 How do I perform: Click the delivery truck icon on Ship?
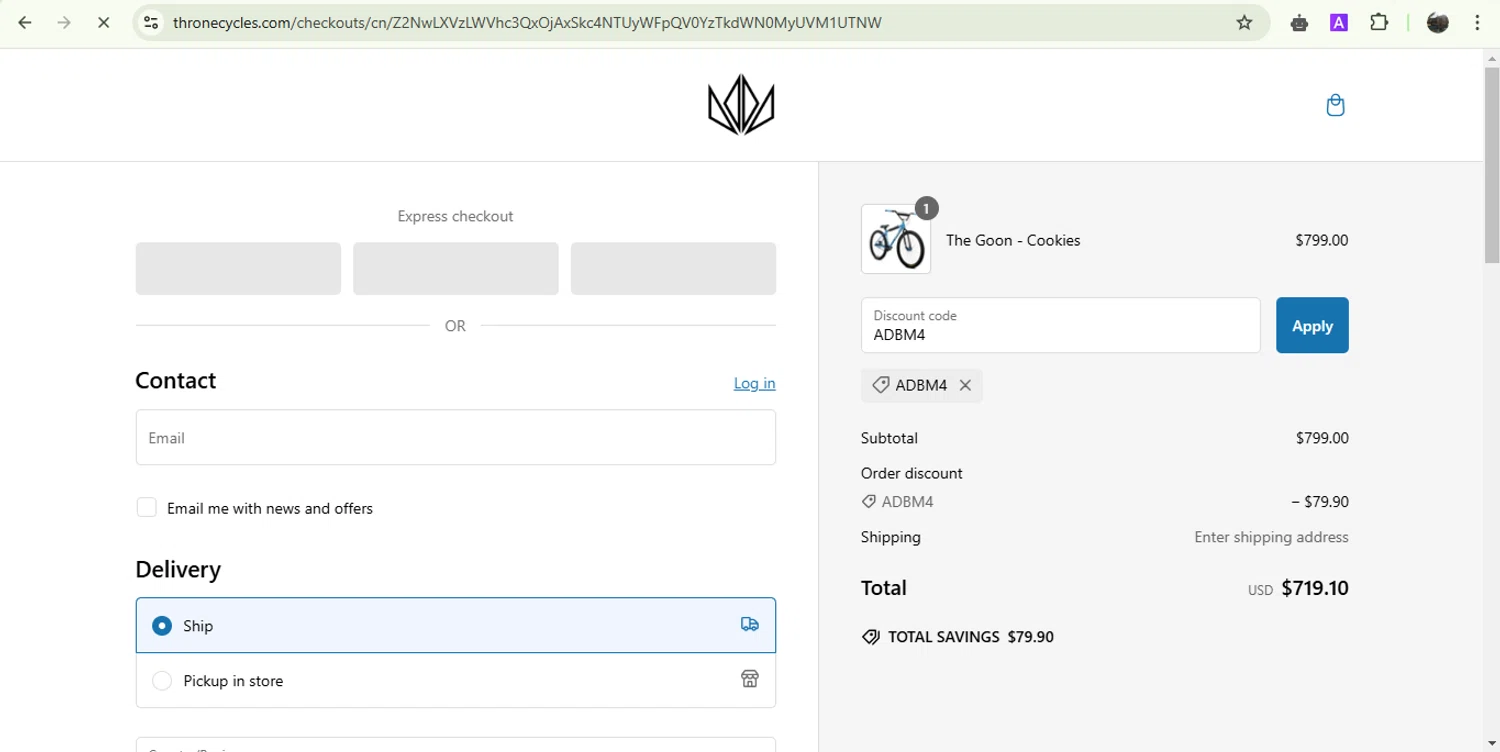[x=749, y=624]
